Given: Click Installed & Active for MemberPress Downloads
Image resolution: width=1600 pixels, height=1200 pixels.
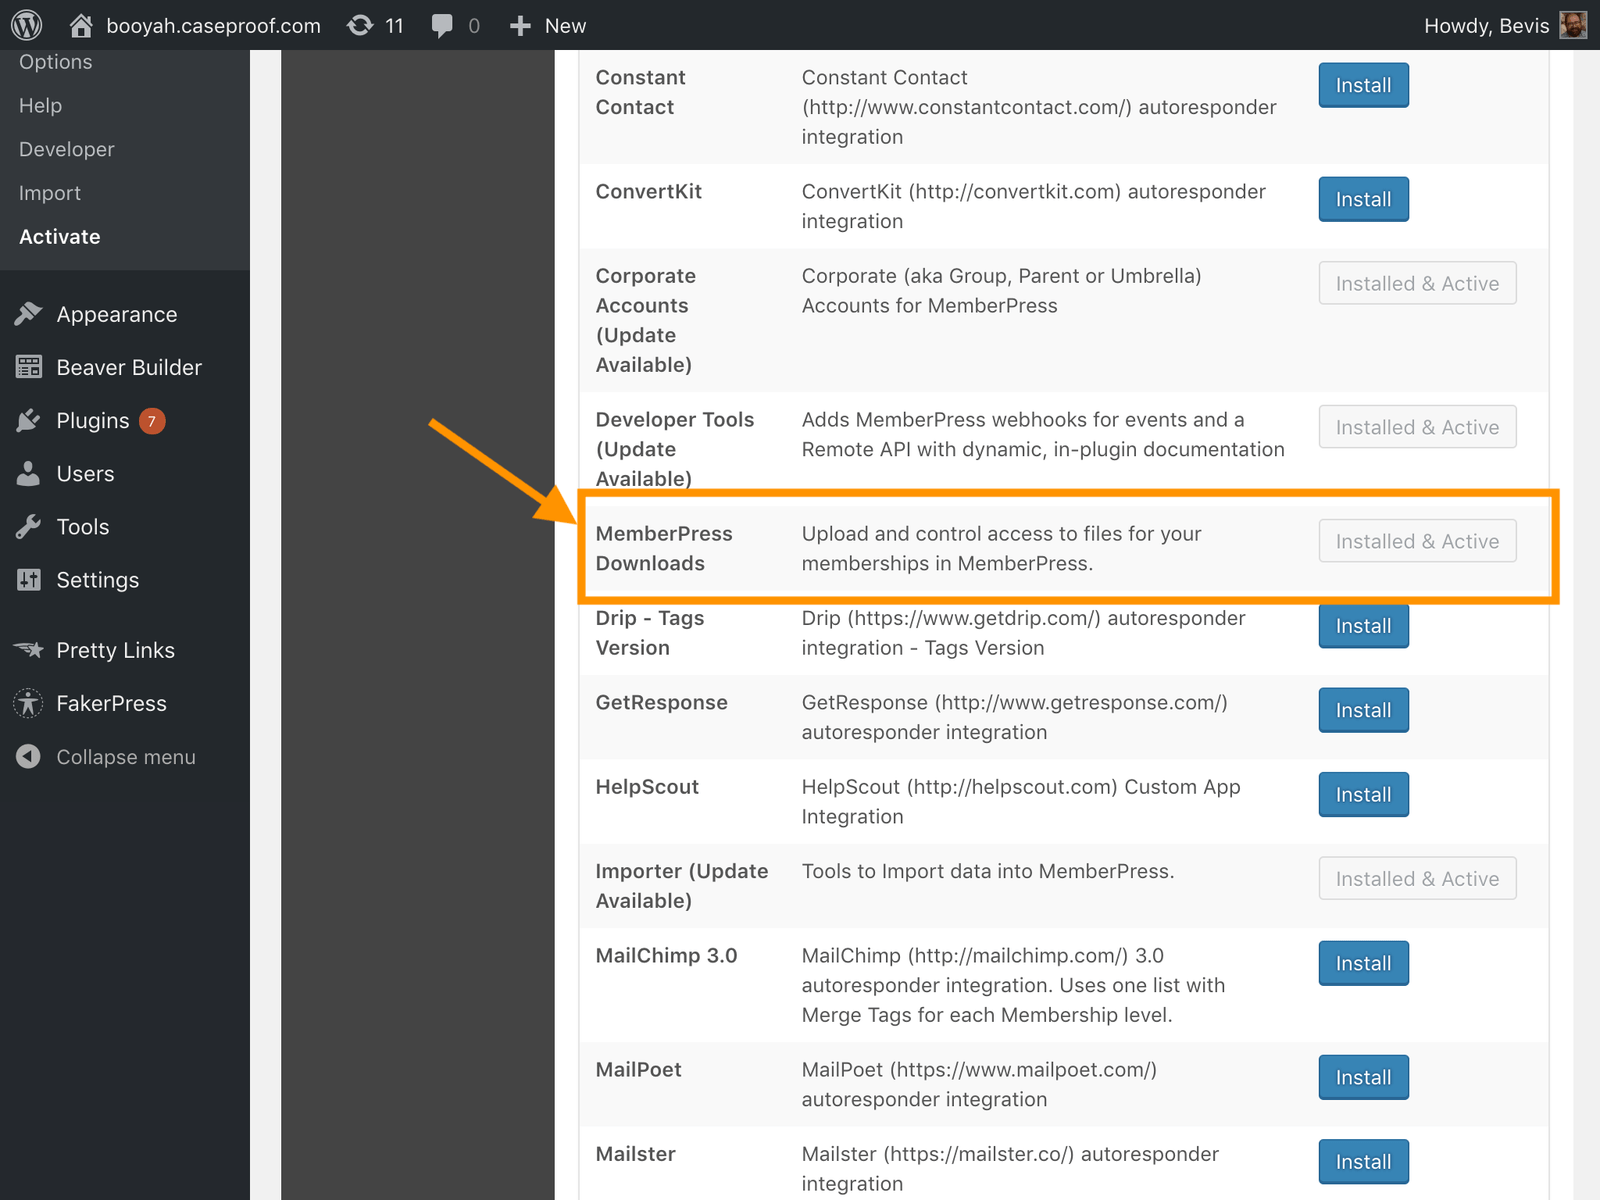Looking at the screenshot, I should [x=1417, y=541].
